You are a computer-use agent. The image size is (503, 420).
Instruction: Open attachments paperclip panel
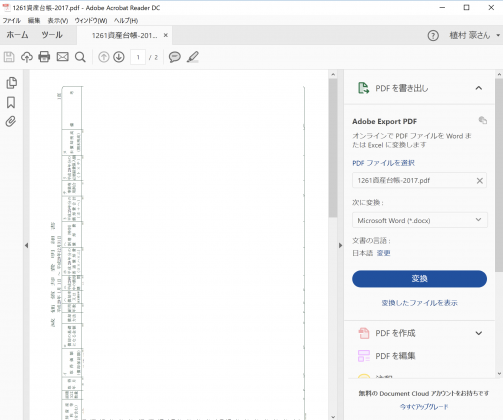(x=11, y=121)
